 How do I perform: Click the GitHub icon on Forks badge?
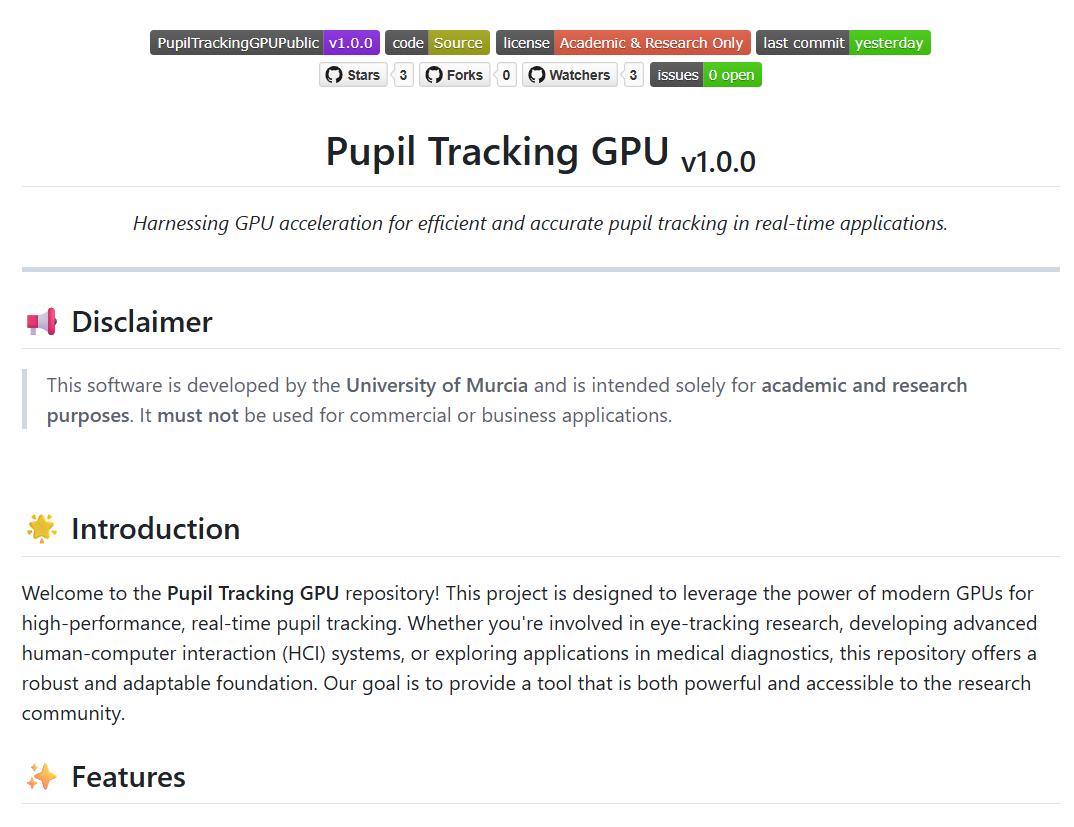click(x=434, y=75)
